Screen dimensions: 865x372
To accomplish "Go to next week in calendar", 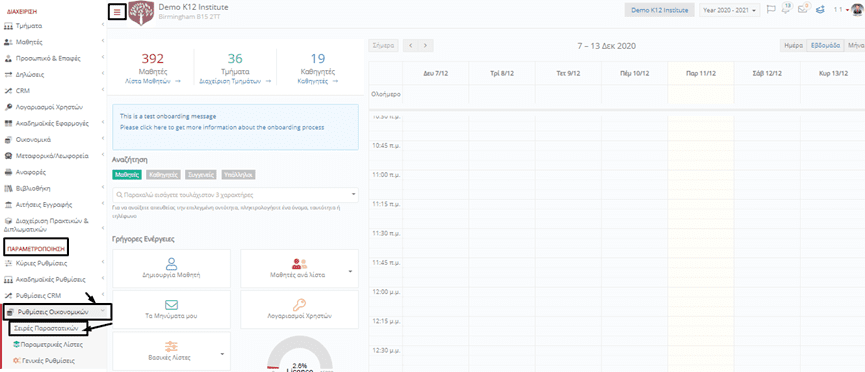I will [x=426, y=46].
